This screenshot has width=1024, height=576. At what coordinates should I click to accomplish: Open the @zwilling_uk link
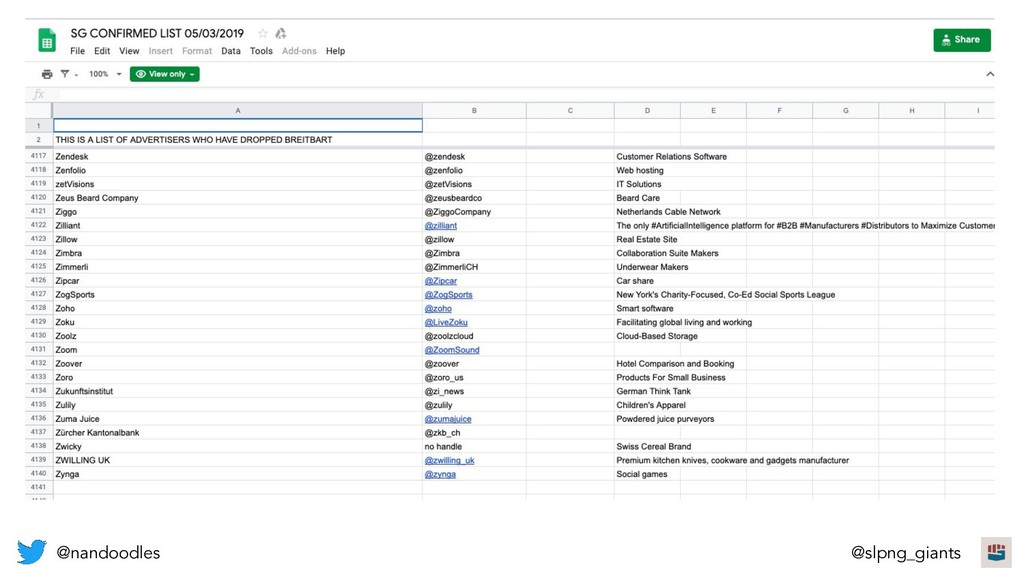449,460
